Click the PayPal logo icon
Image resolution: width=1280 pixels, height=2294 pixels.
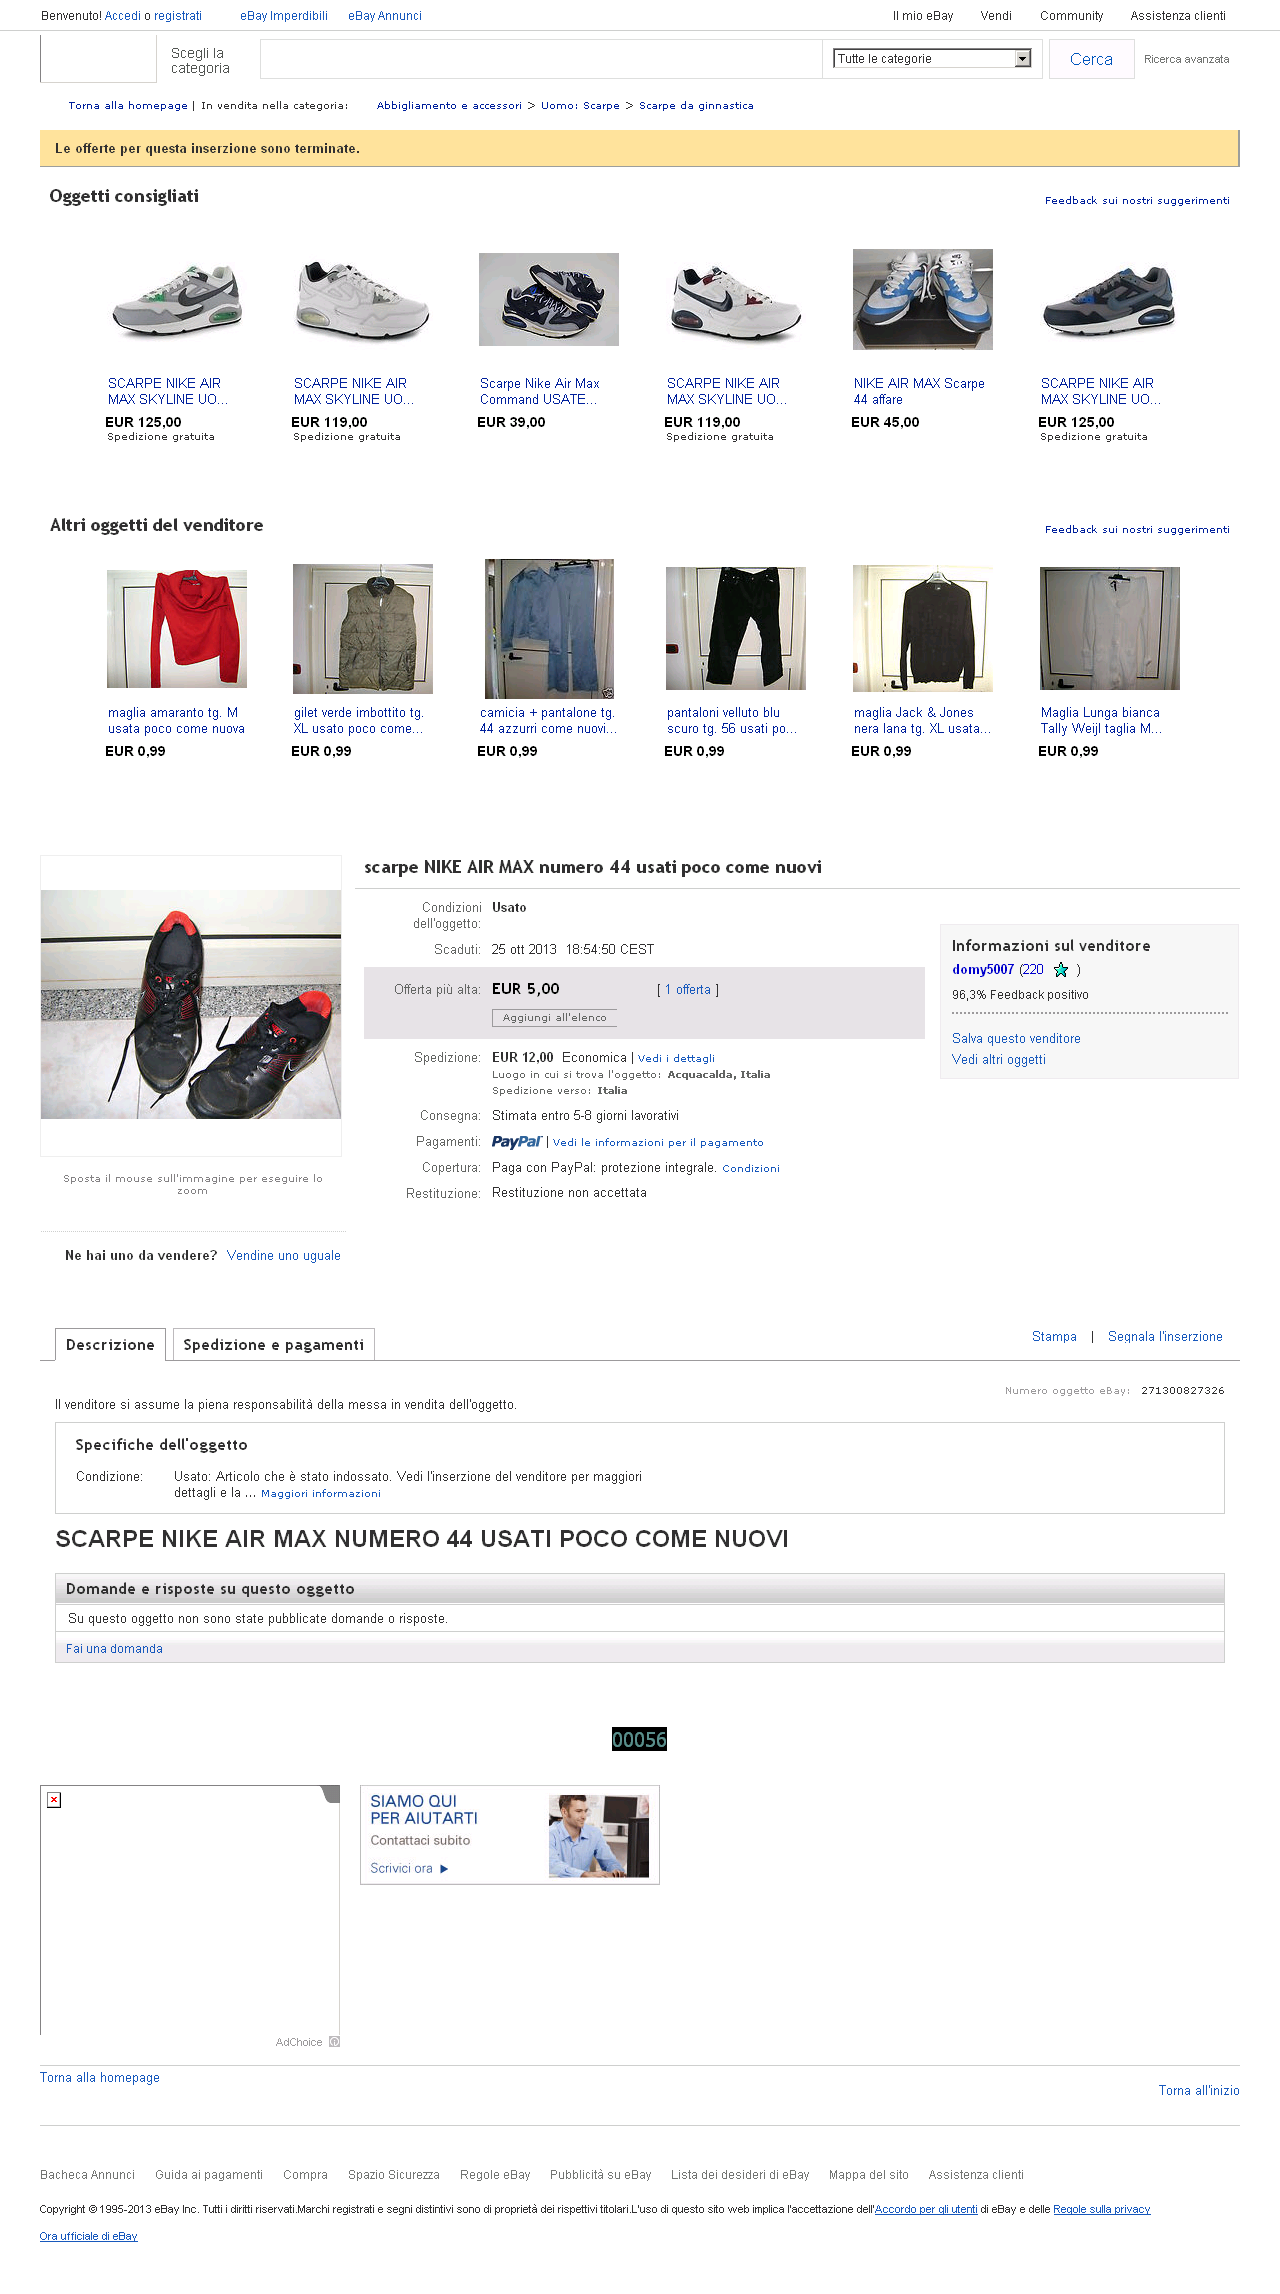click(516, 1142)
